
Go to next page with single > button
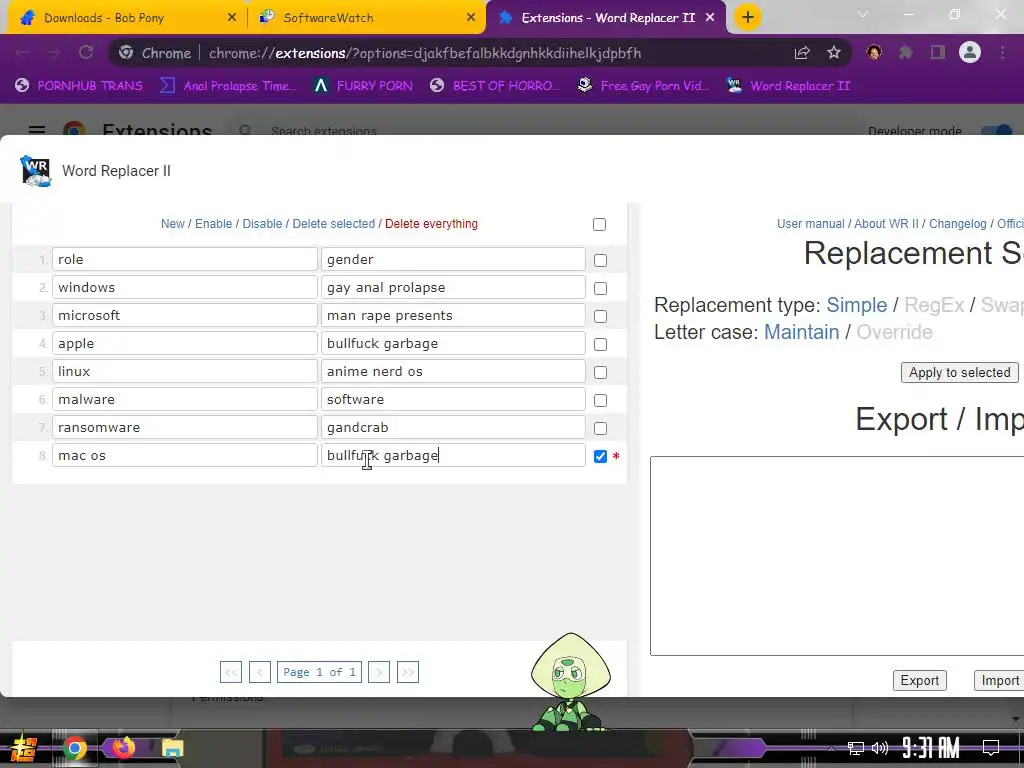coord(379,672)
